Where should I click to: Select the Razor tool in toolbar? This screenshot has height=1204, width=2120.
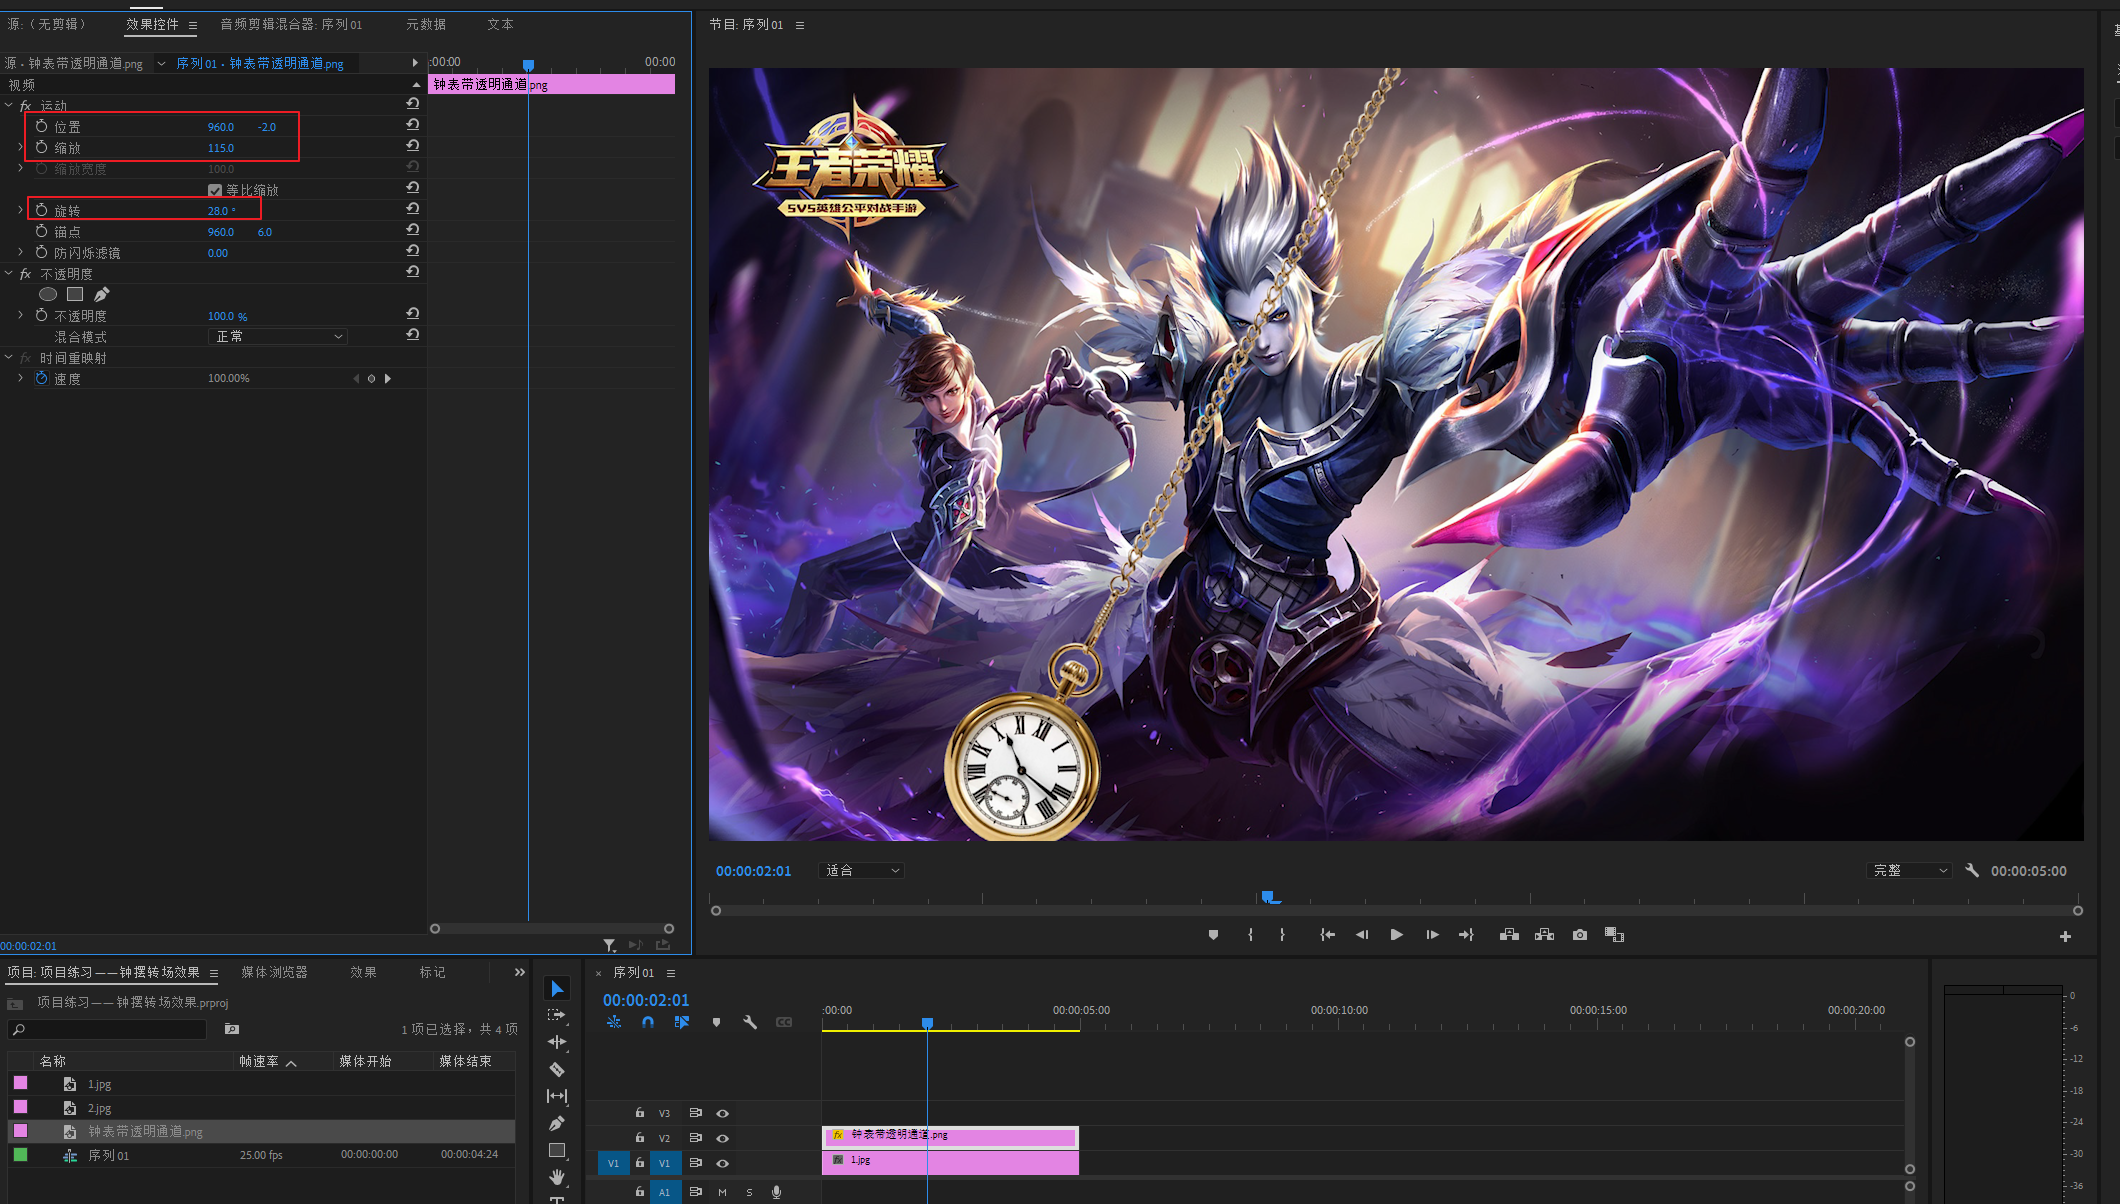[557, 1069]
